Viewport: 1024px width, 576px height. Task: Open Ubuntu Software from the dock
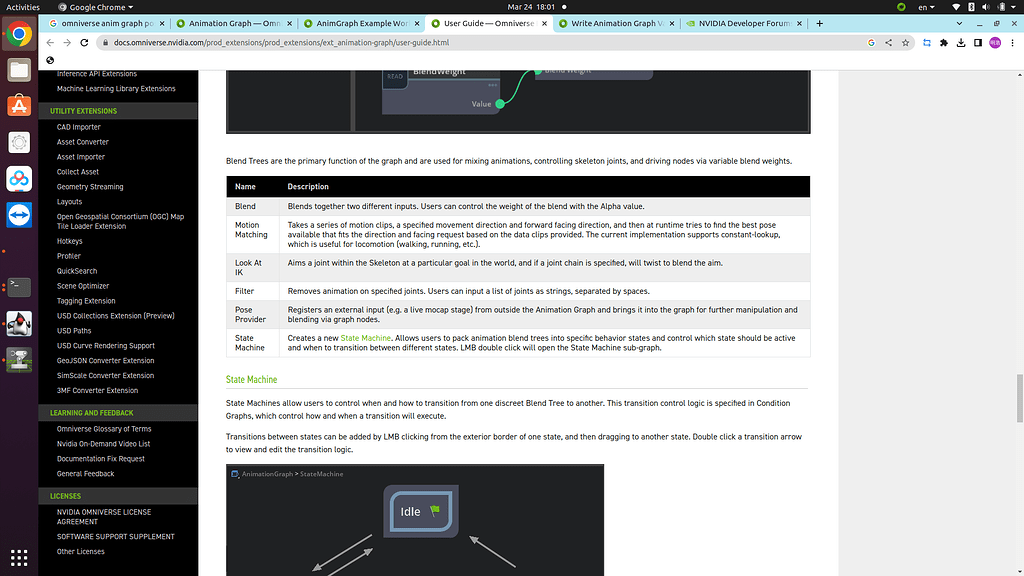[x=18, y=107]
